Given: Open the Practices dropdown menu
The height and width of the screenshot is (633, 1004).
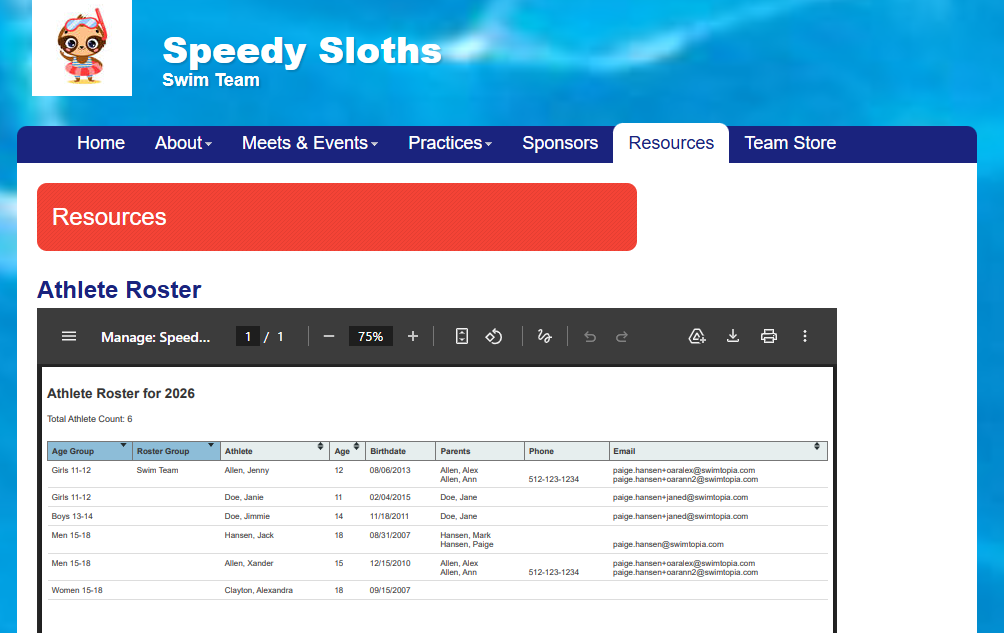Looking at the screenshot, I should (x=449, y=143).
